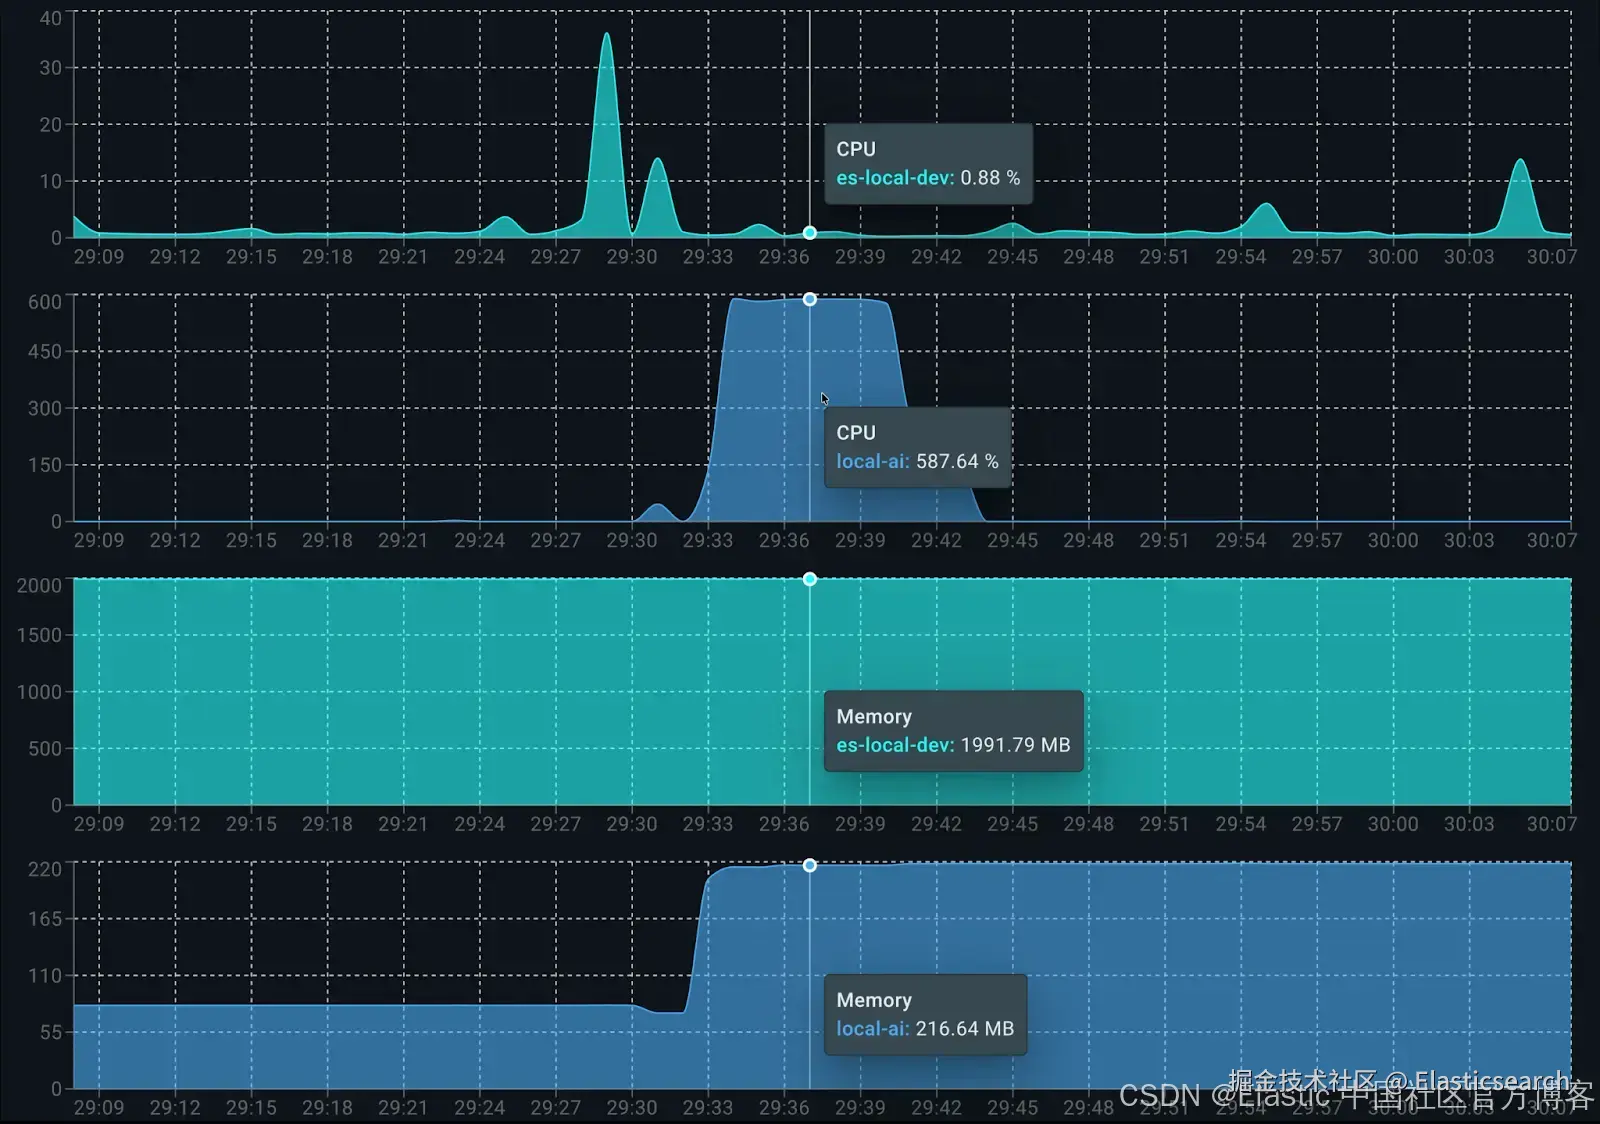Click the 29:30 time label under local-ai CPU chart
Screen dimensions: 1600x1124
(x=632, y=541)
